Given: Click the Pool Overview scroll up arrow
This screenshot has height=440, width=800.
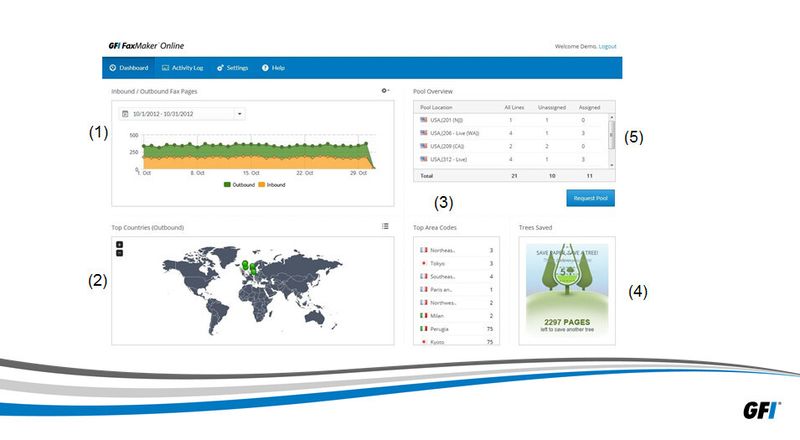Looking at the screenshot, I should [x=612, y=117].
